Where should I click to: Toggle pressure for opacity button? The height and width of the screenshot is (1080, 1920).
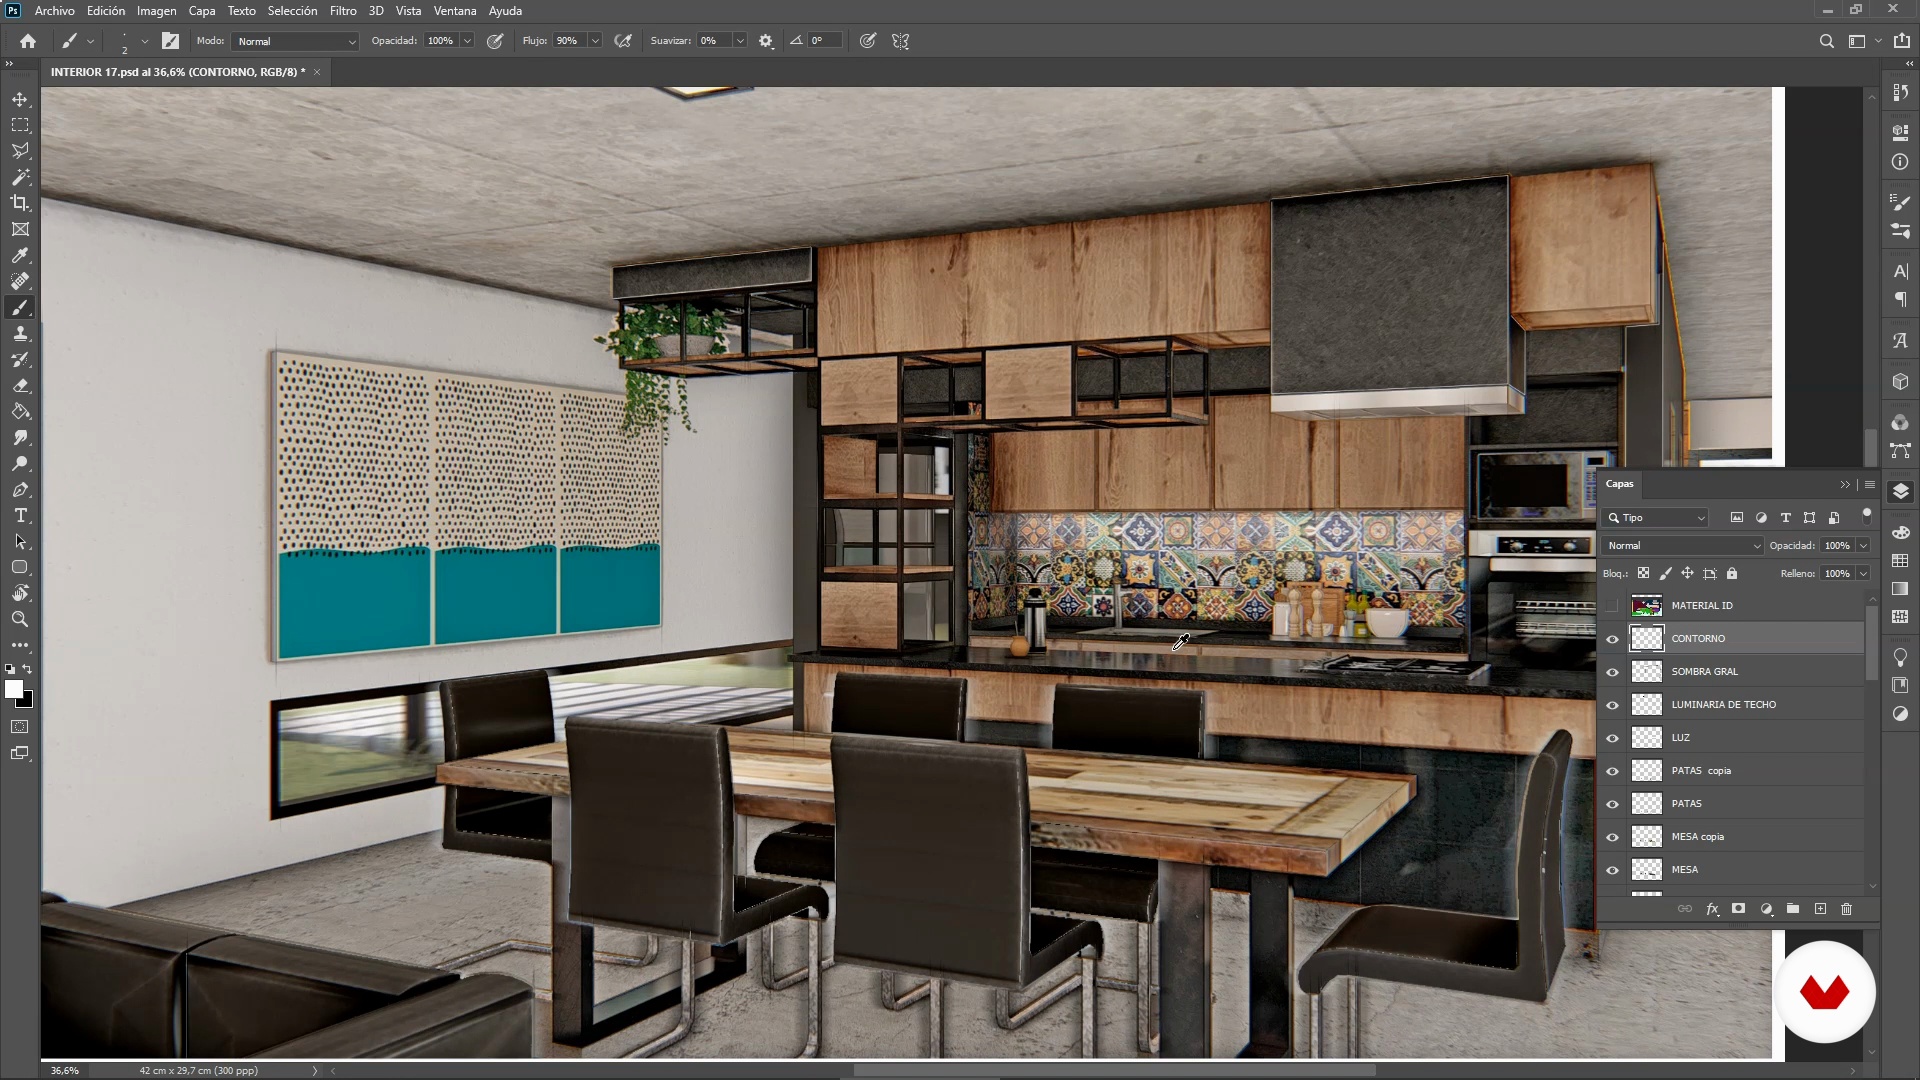pos(495,41)
